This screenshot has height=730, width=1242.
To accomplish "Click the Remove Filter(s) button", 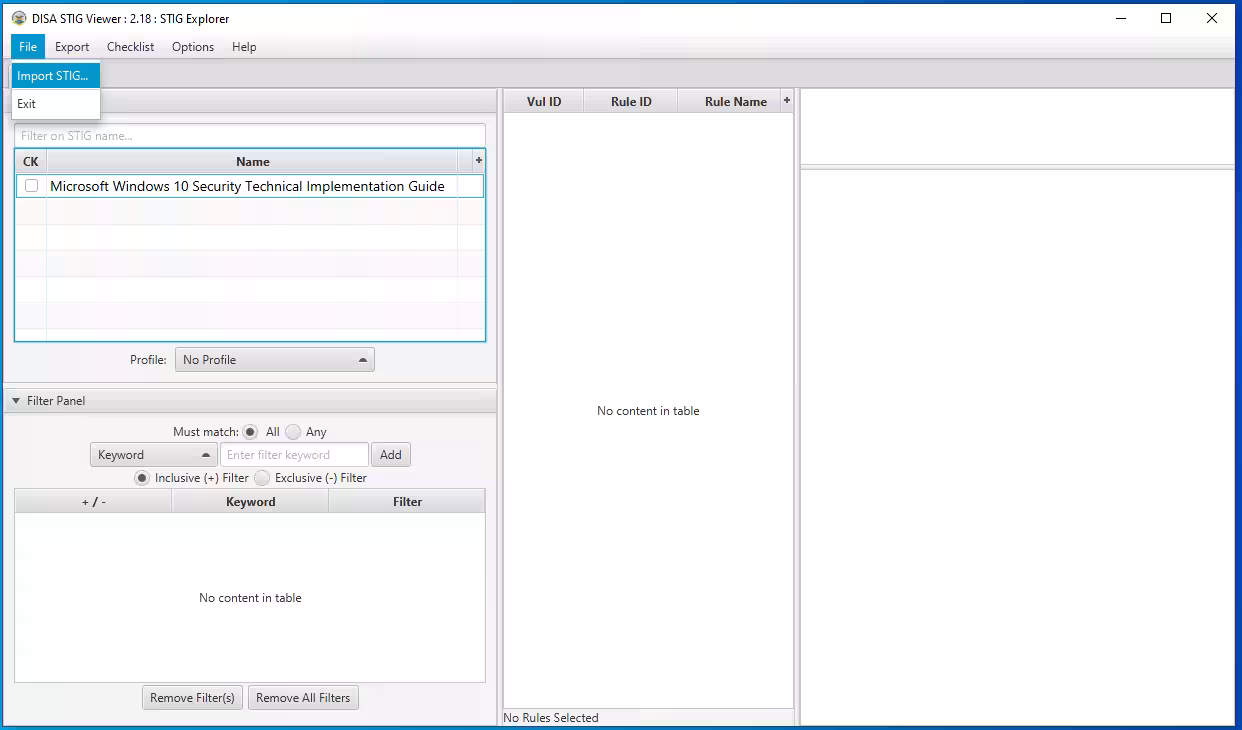I will [x=192, y=698].
